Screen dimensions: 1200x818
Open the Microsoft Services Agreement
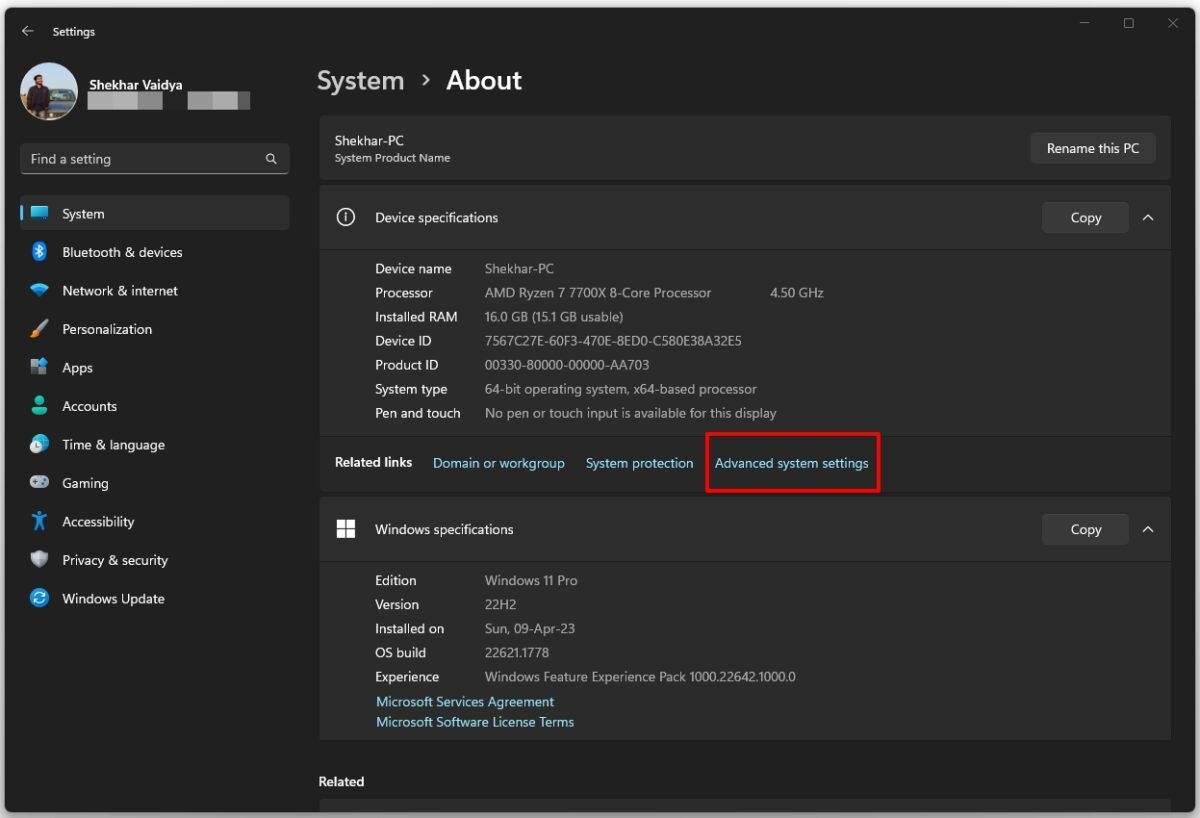coord(464,701)
